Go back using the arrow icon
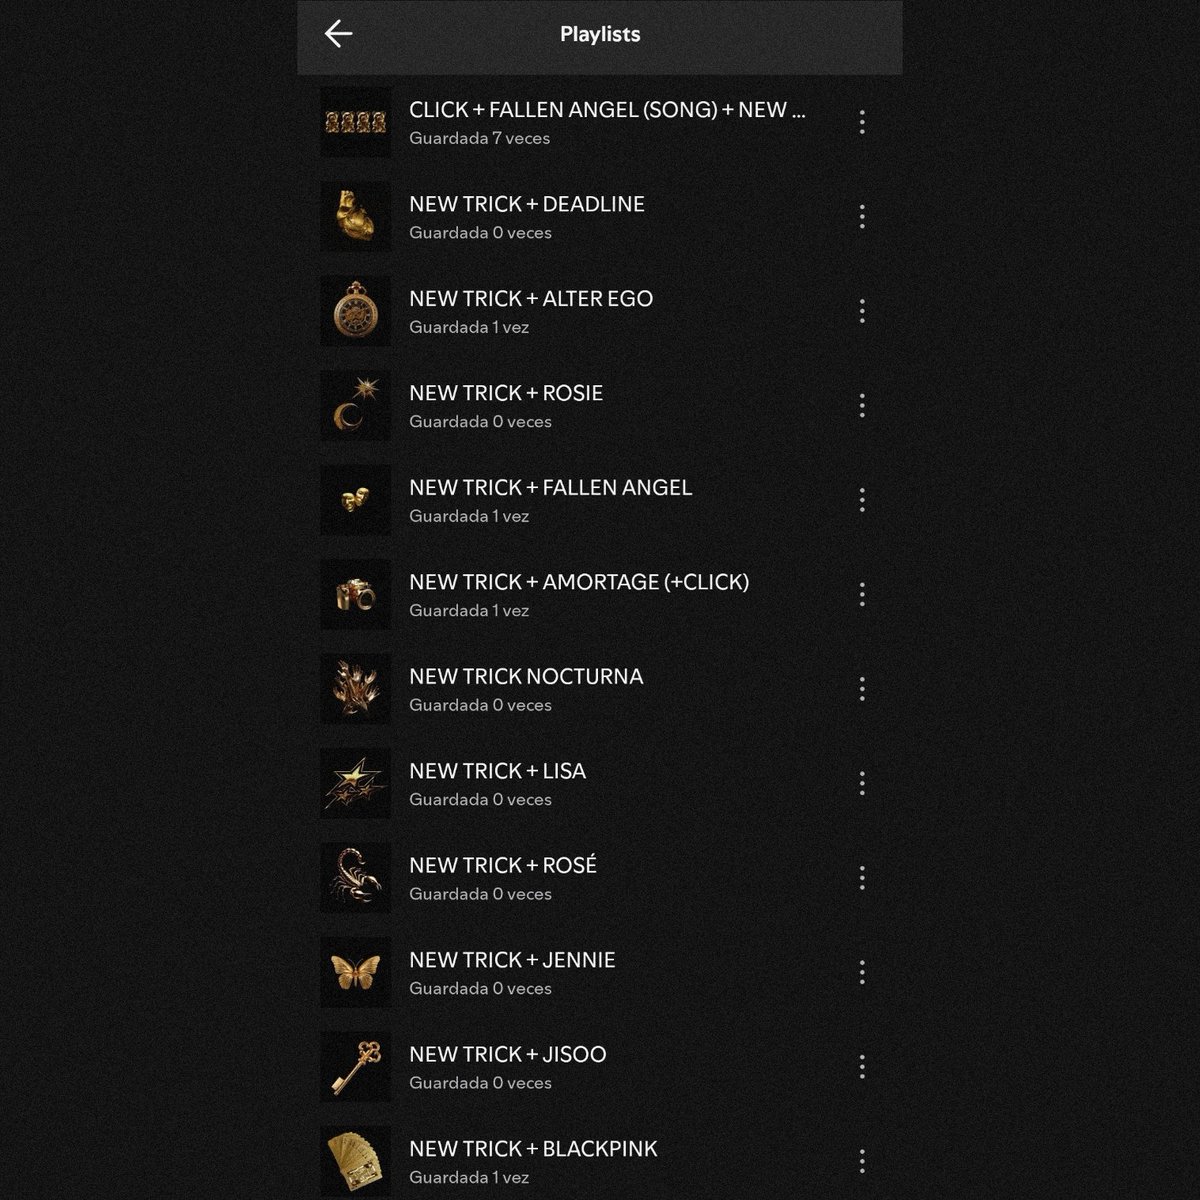 339,34
